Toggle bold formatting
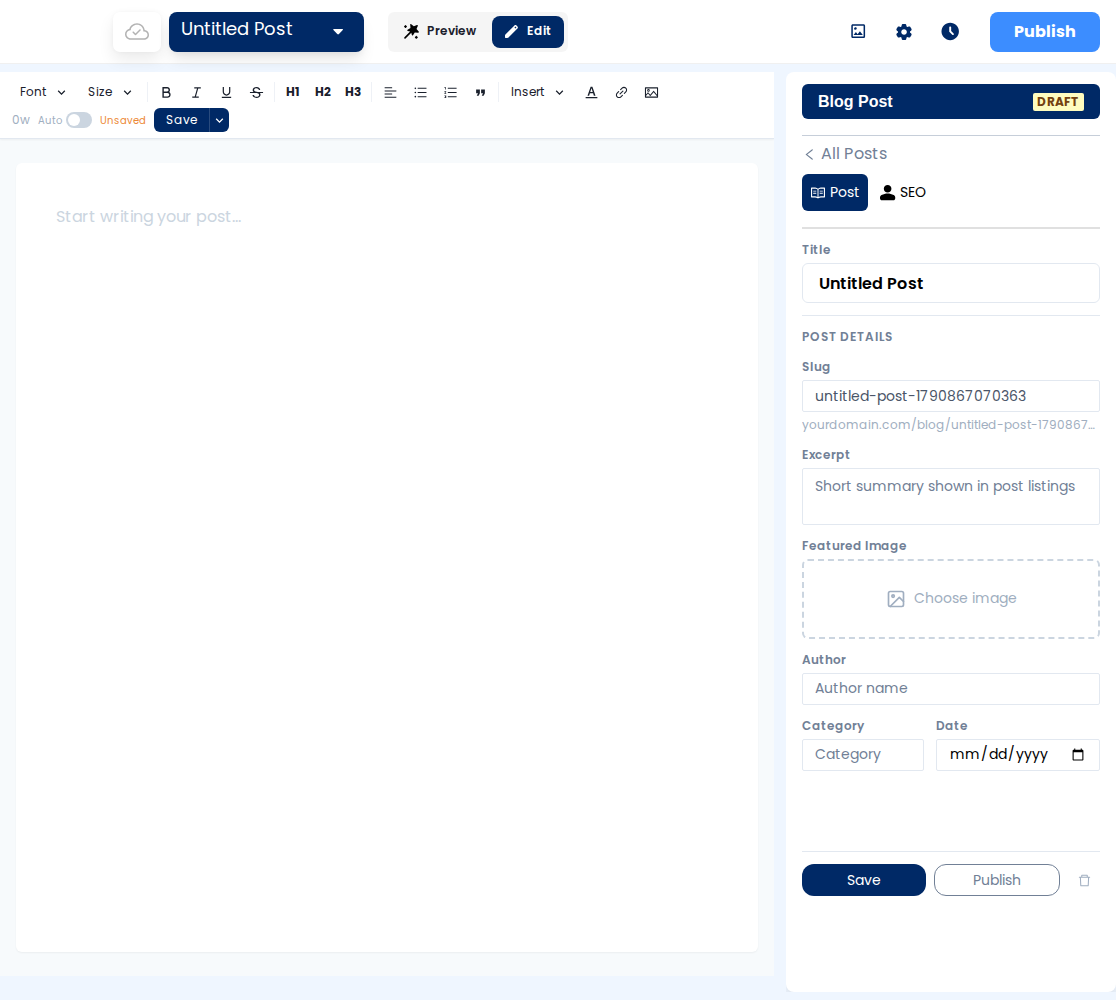 [166, 93]
